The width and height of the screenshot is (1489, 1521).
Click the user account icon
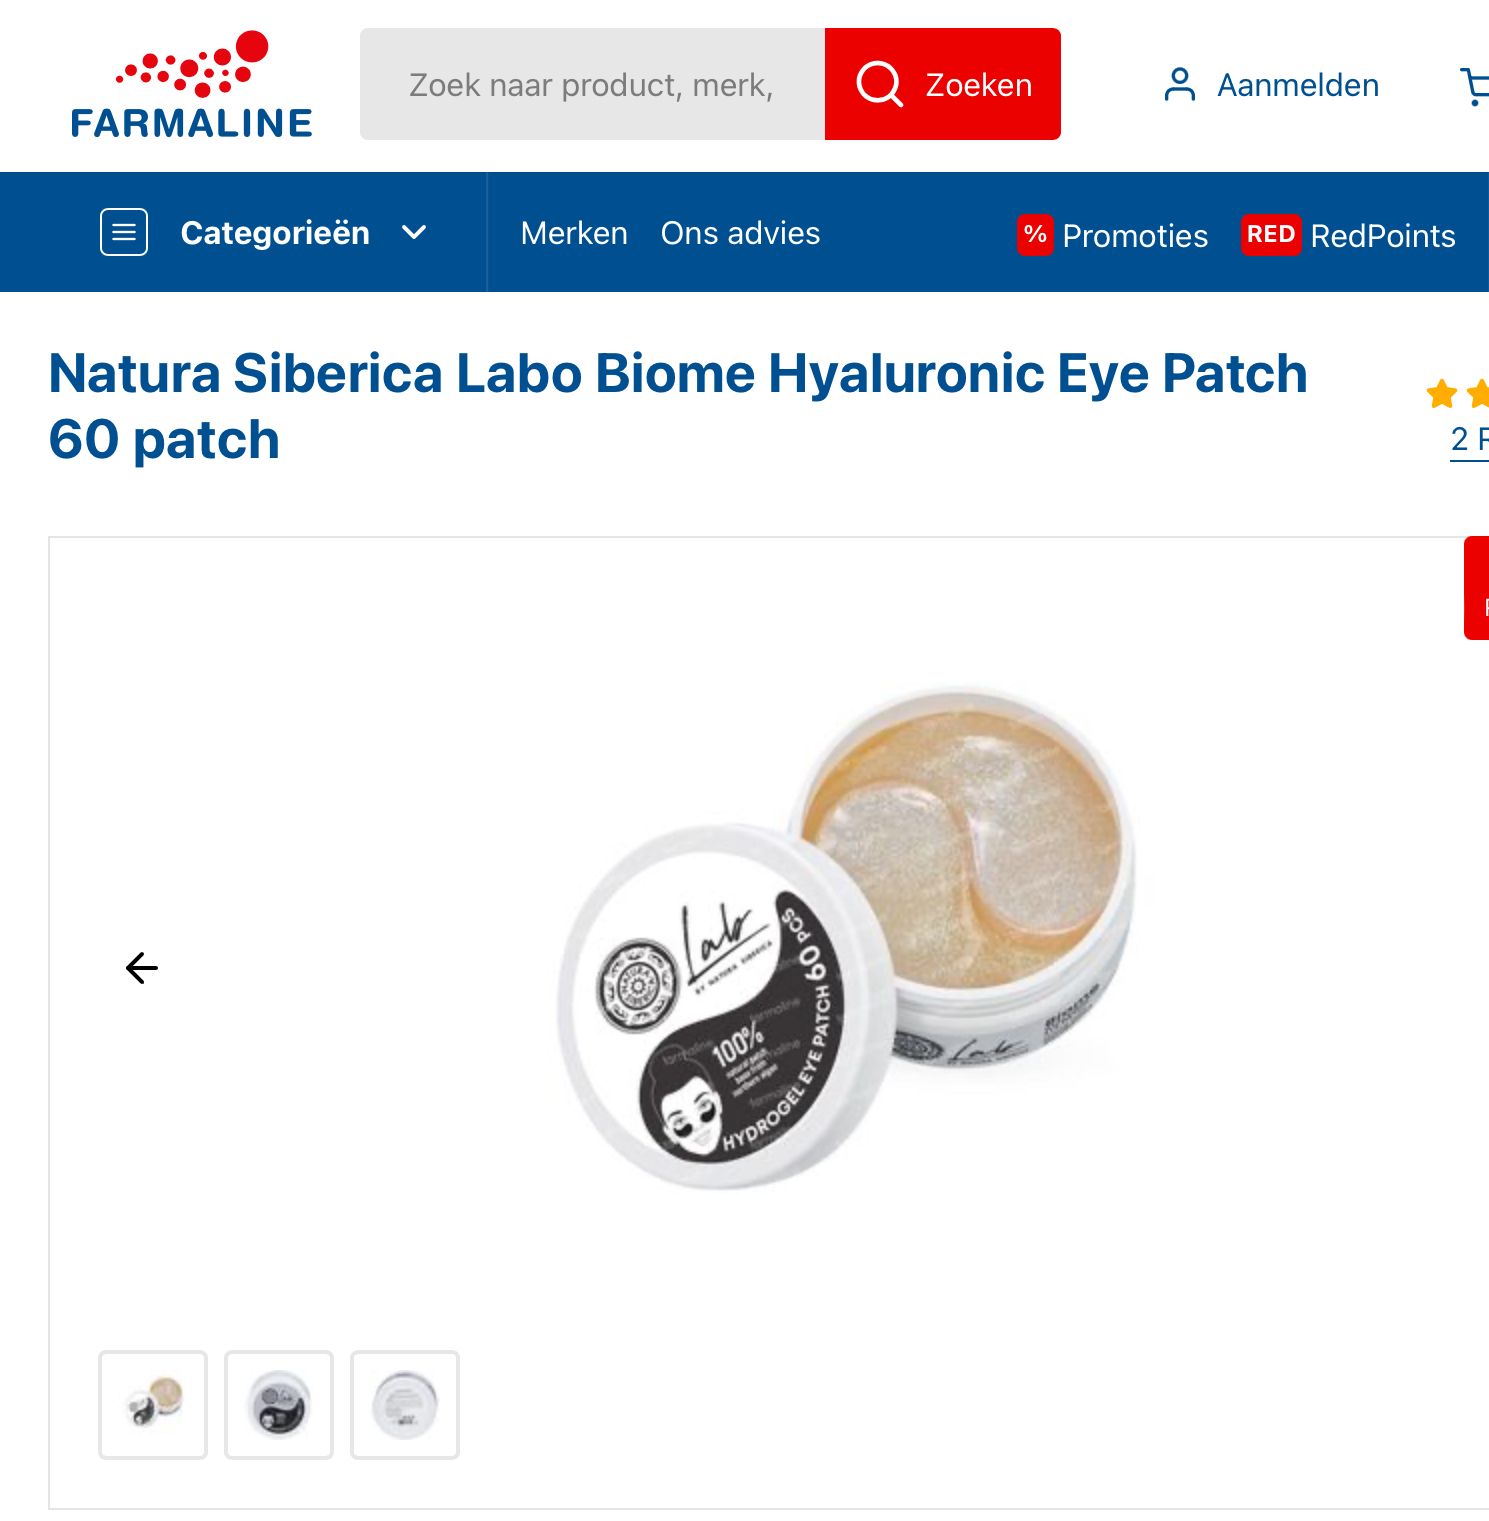[1180, 85]
